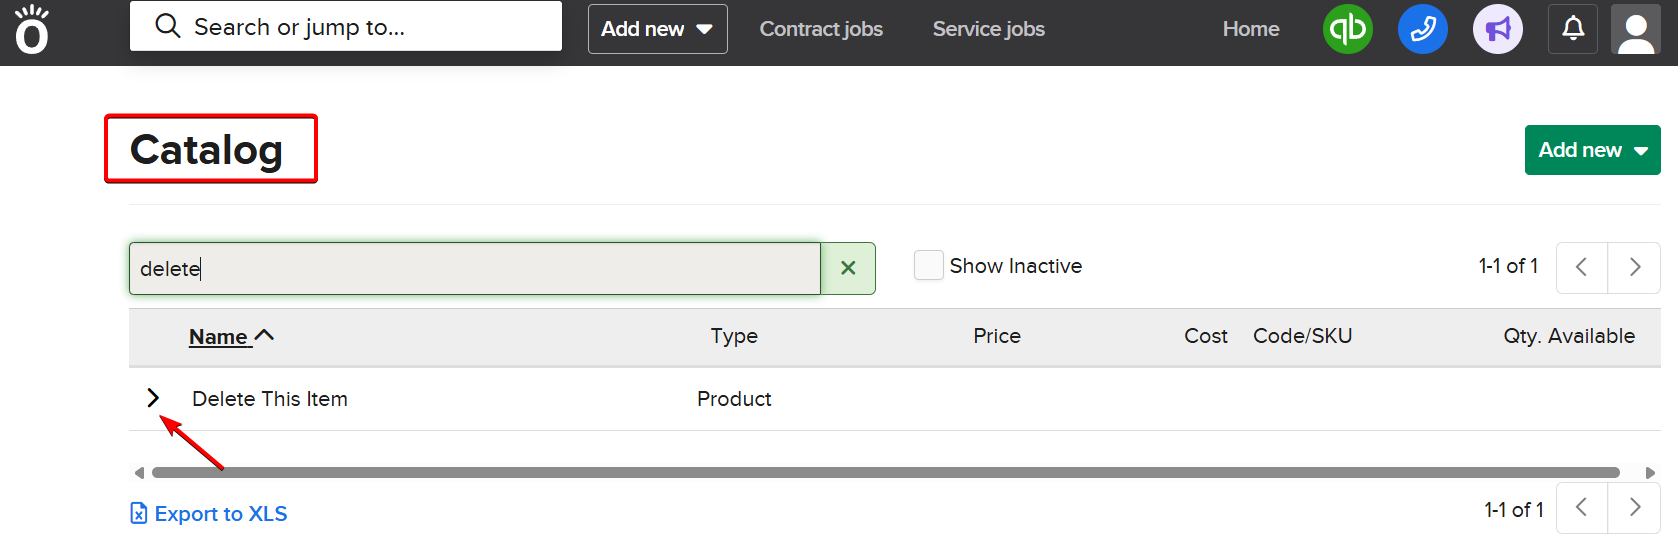The width and height of the screenshot is (1678, 553).
Task: Navigate to Home
Action: pos(1250,29)
